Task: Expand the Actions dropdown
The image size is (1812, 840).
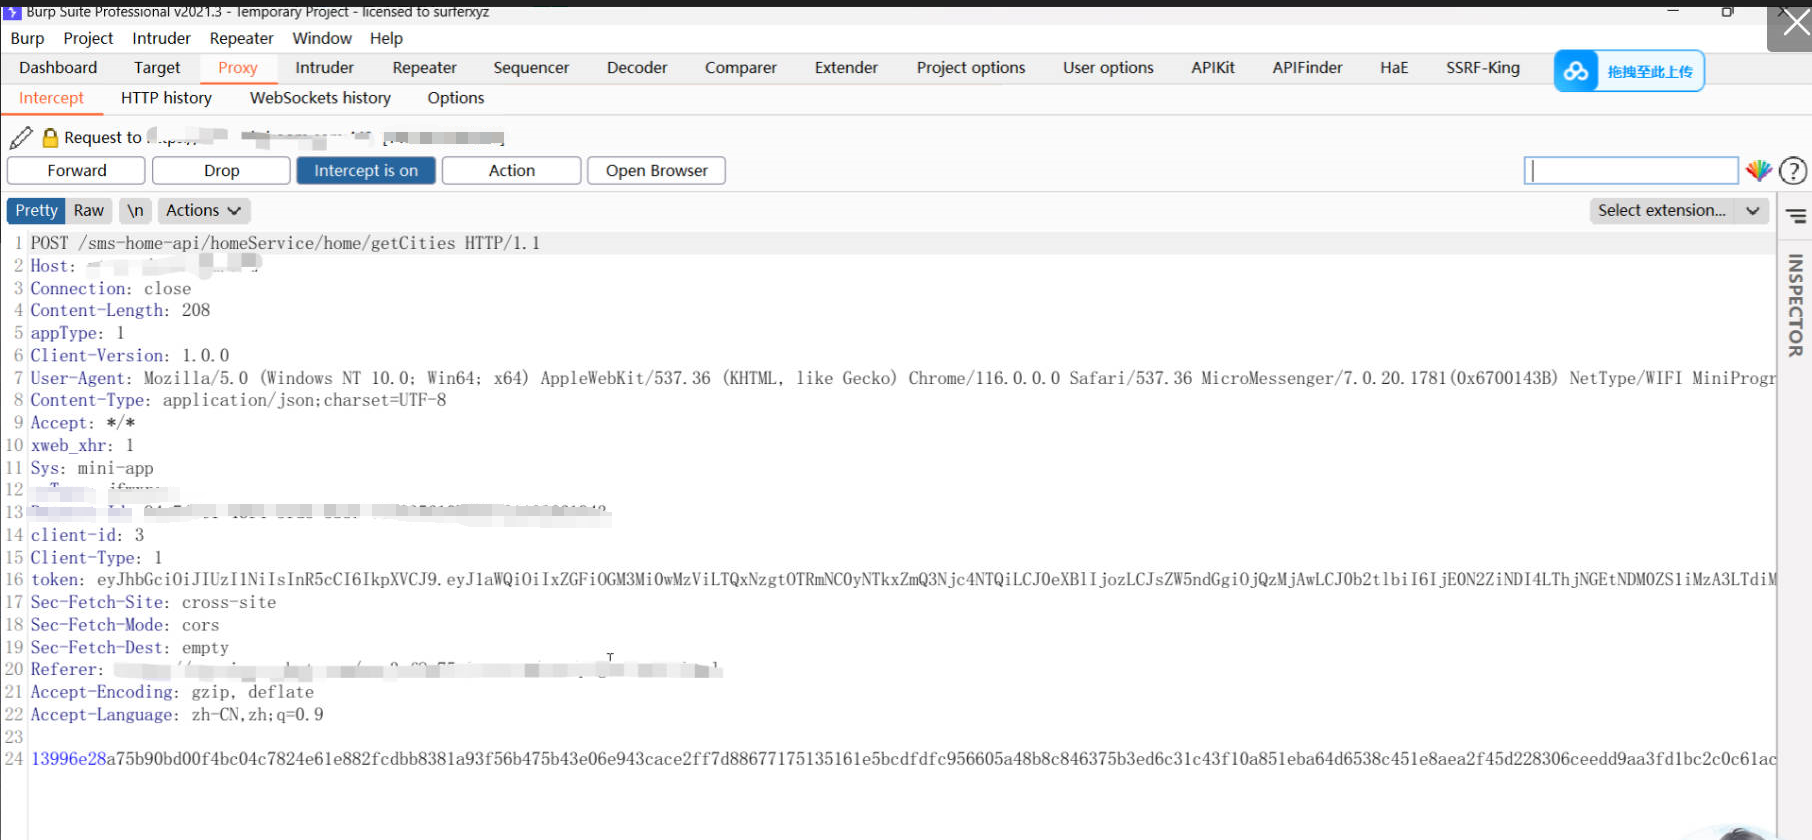Action: point(203,211)
